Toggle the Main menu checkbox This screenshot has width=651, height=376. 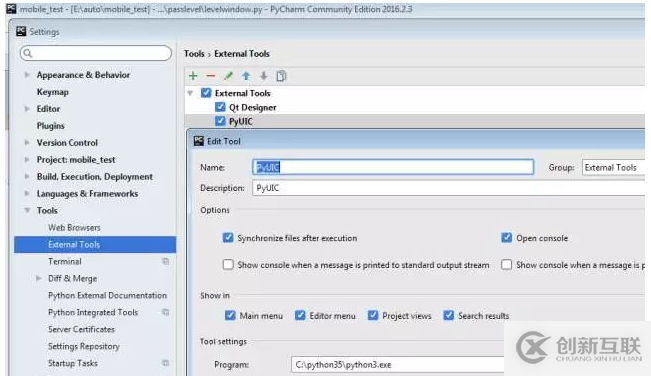click(x=230, y=315)
